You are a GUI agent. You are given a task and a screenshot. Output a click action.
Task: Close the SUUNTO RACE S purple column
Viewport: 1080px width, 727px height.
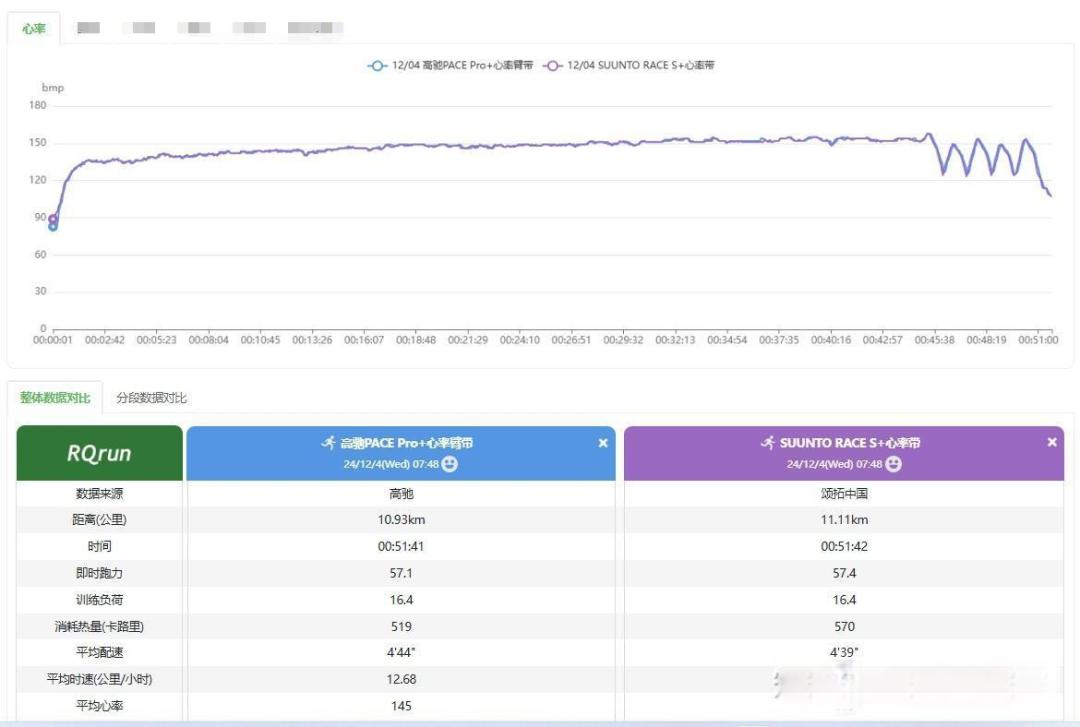coord(1052,442)
